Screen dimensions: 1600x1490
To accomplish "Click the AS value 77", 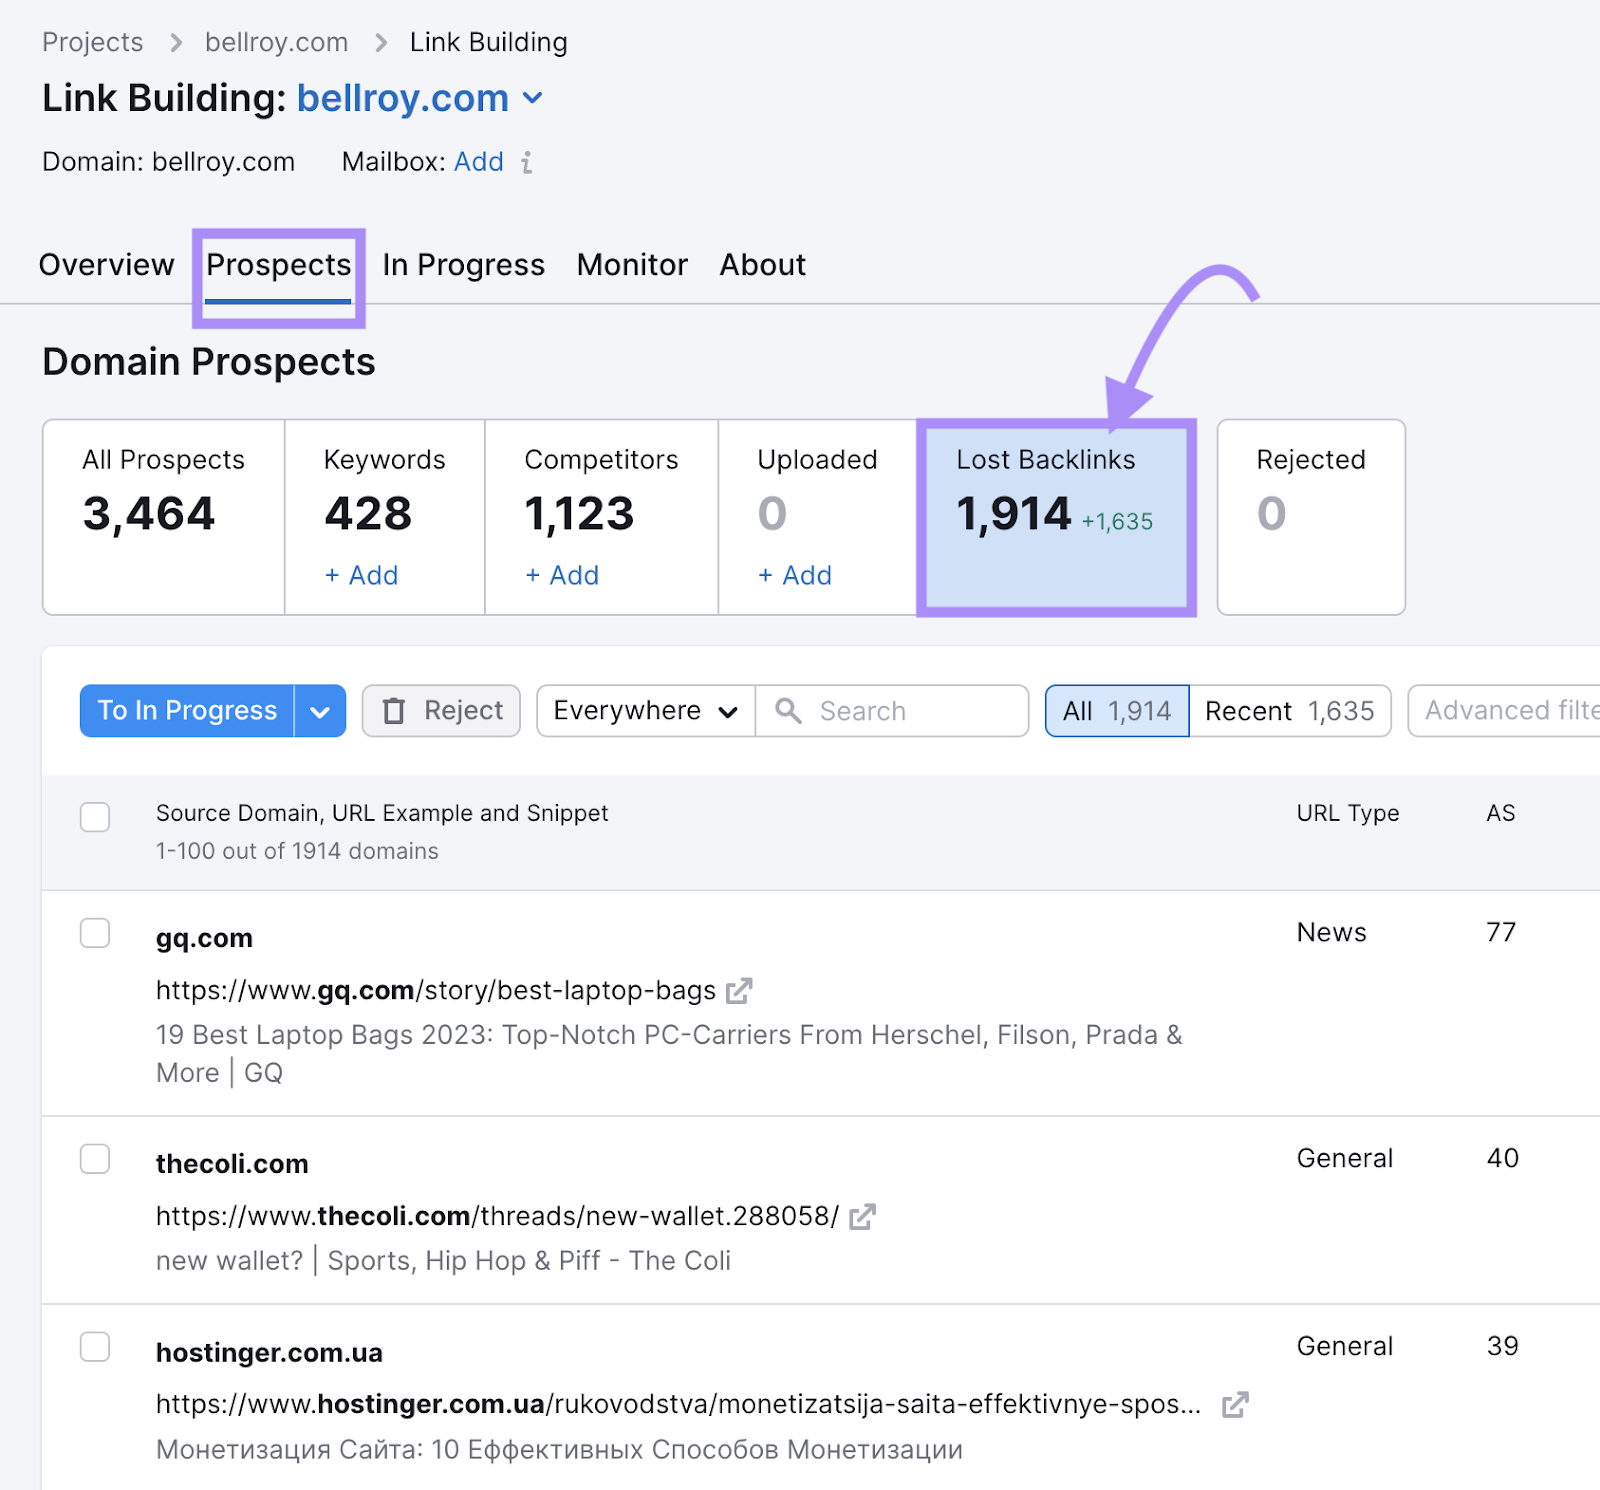I will pos(1501,933).
